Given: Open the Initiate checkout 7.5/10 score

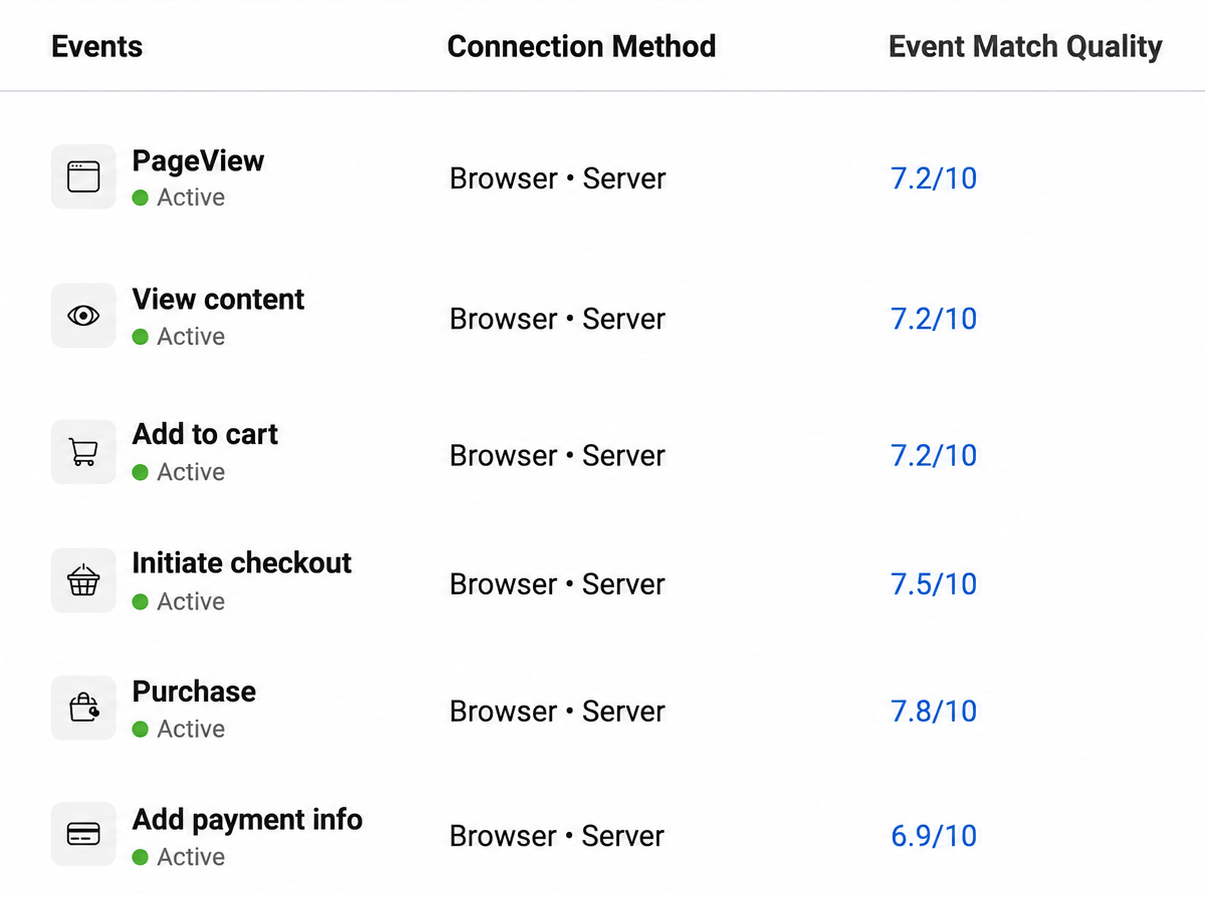Looking at the screenshot, I should click(x=933, y=584).
